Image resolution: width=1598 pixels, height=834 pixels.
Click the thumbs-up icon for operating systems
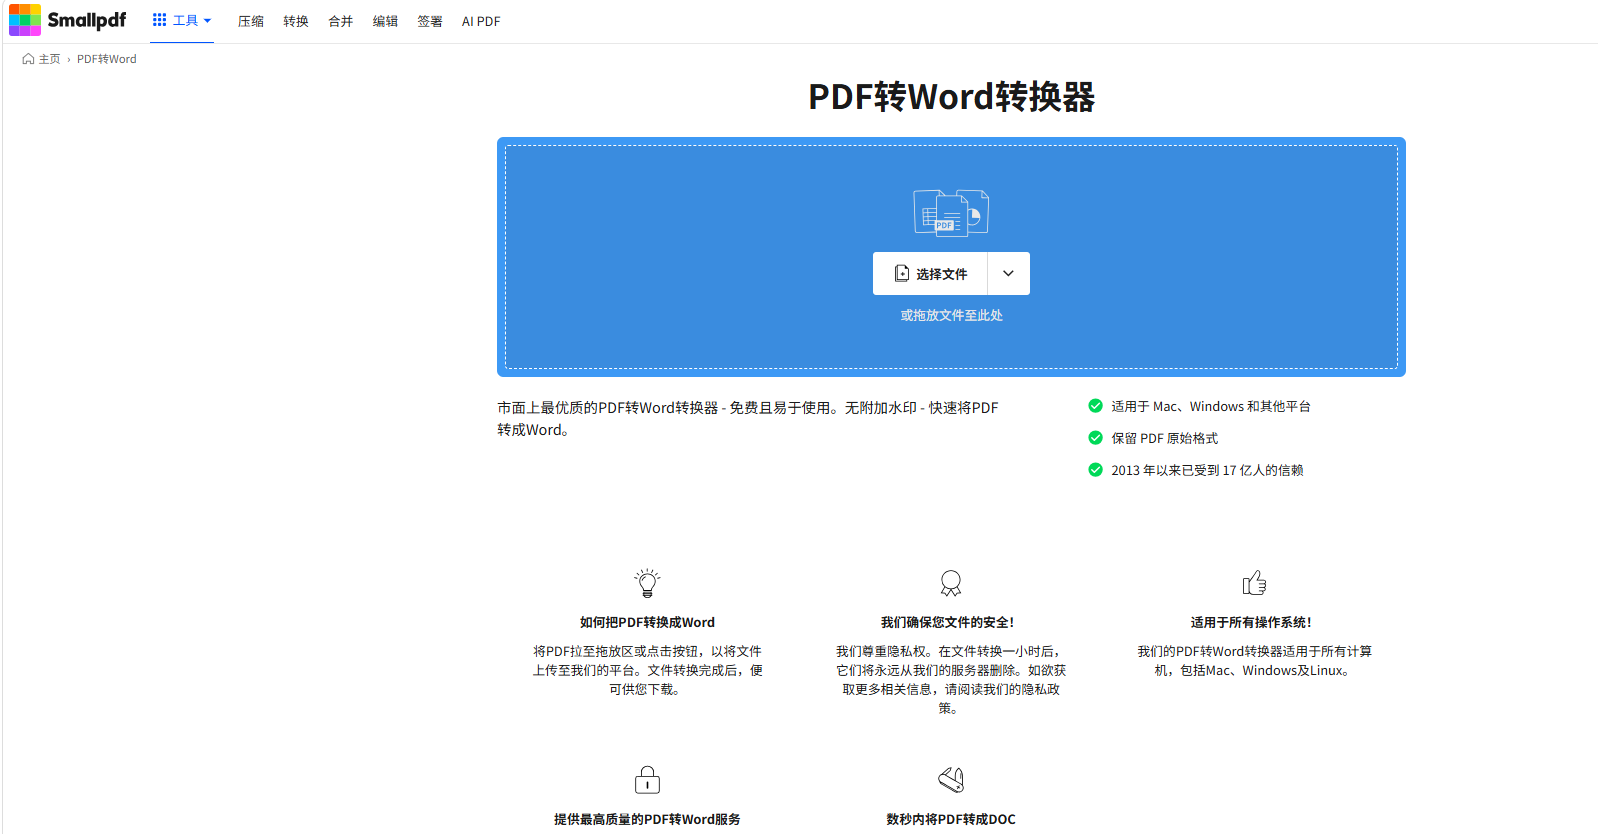(x=1254, y=583)
